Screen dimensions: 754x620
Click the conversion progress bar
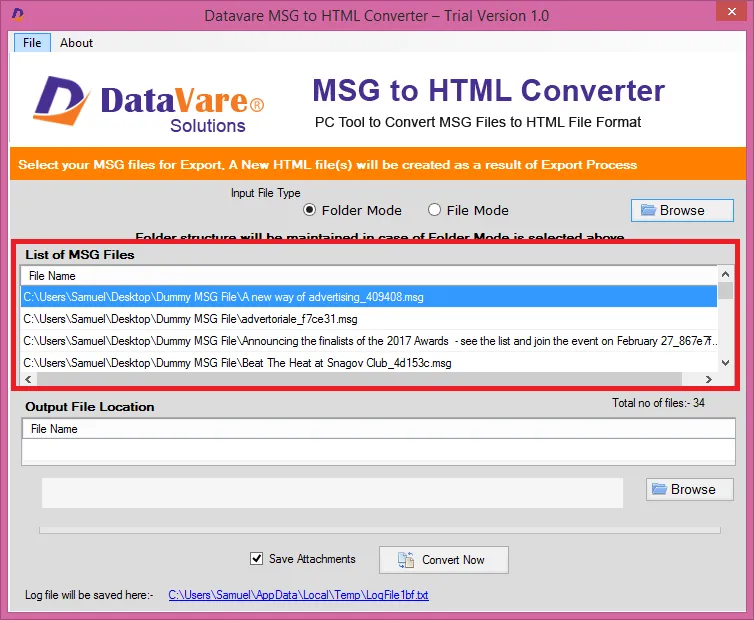(380, 530)
